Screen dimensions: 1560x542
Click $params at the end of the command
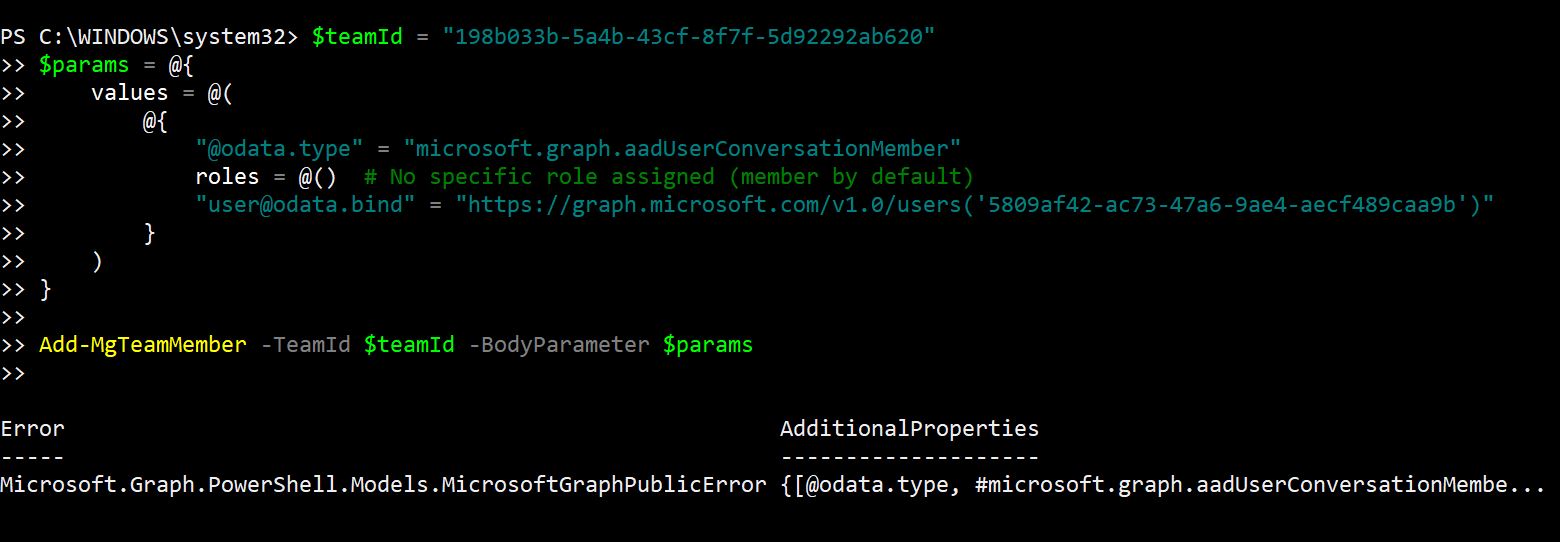click(707, 345)
